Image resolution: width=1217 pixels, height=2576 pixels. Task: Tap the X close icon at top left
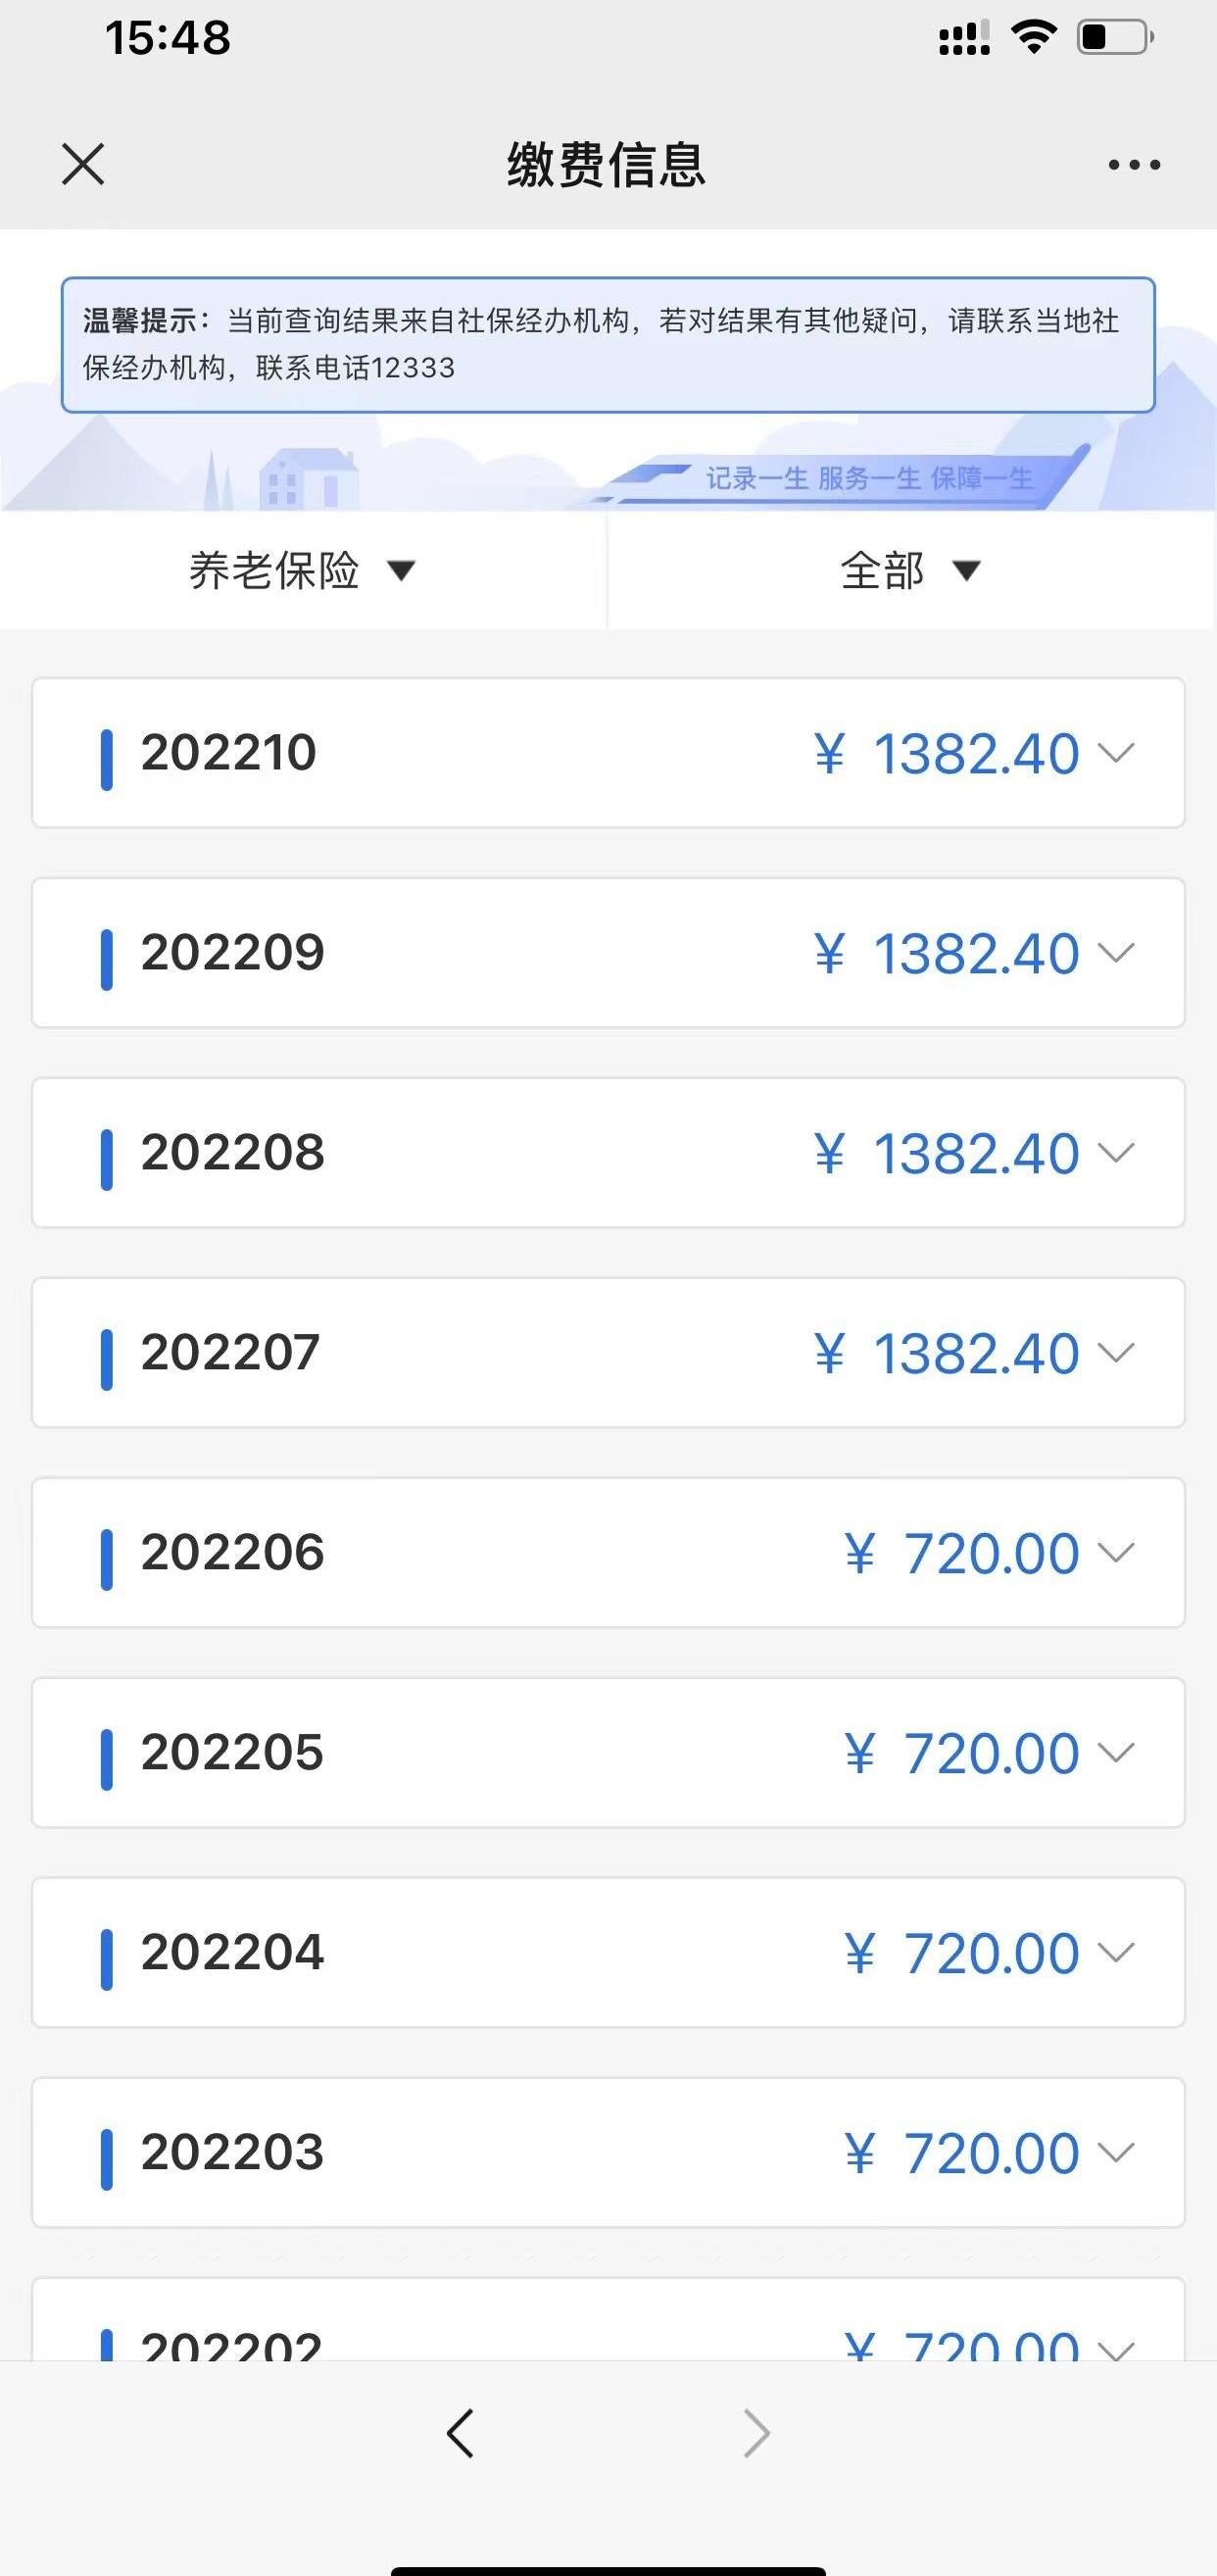click(82, 164)
